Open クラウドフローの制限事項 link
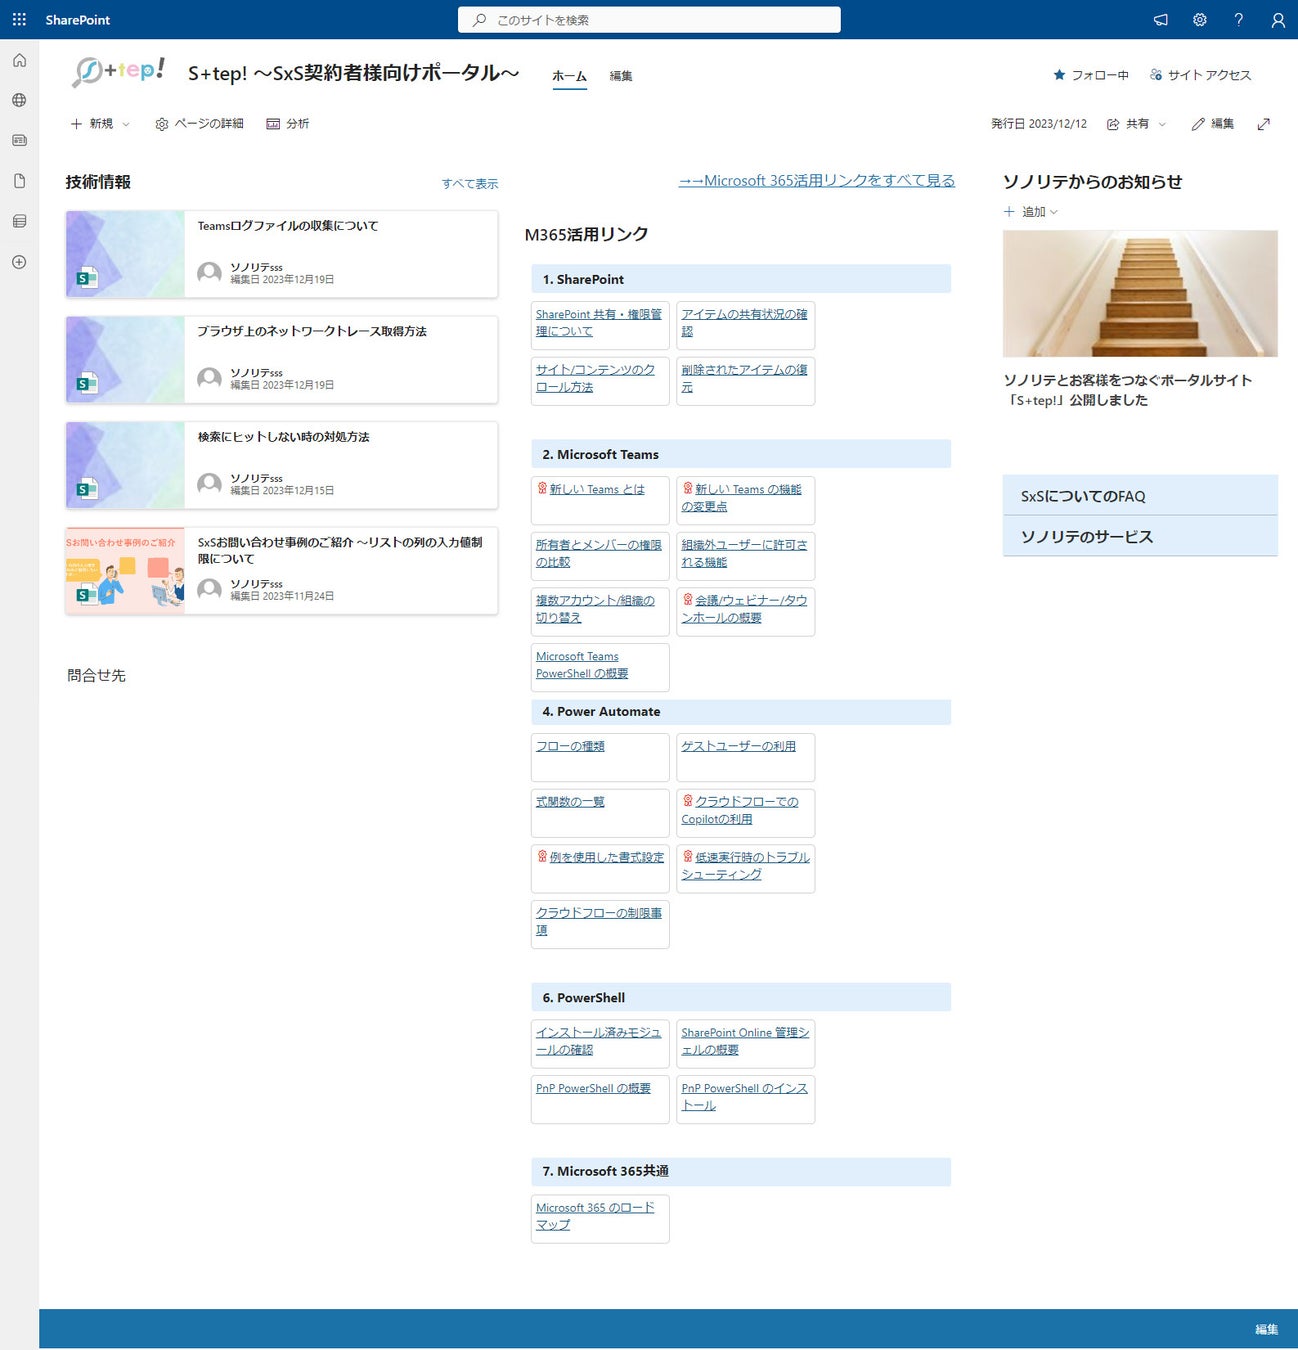The width and height of the screenshot is (1298, 1350). click(x=598, y=921)
